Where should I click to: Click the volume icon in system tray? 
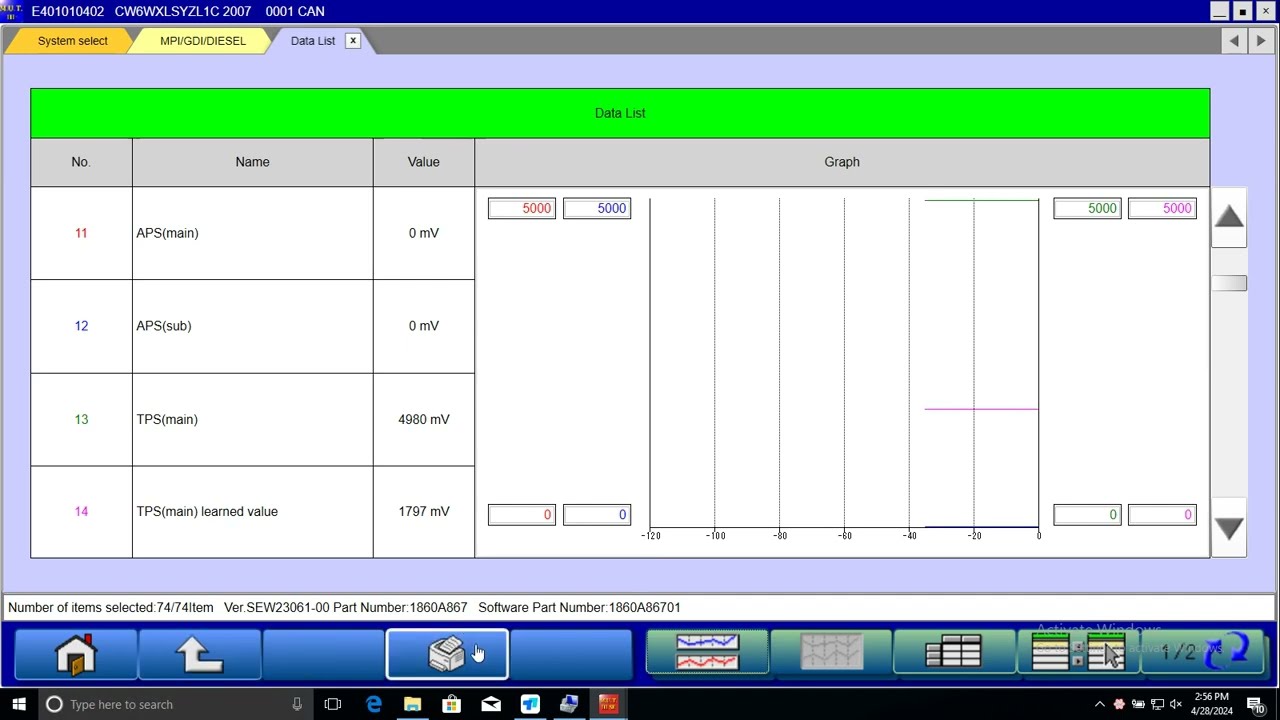(x=1176, y=704)
